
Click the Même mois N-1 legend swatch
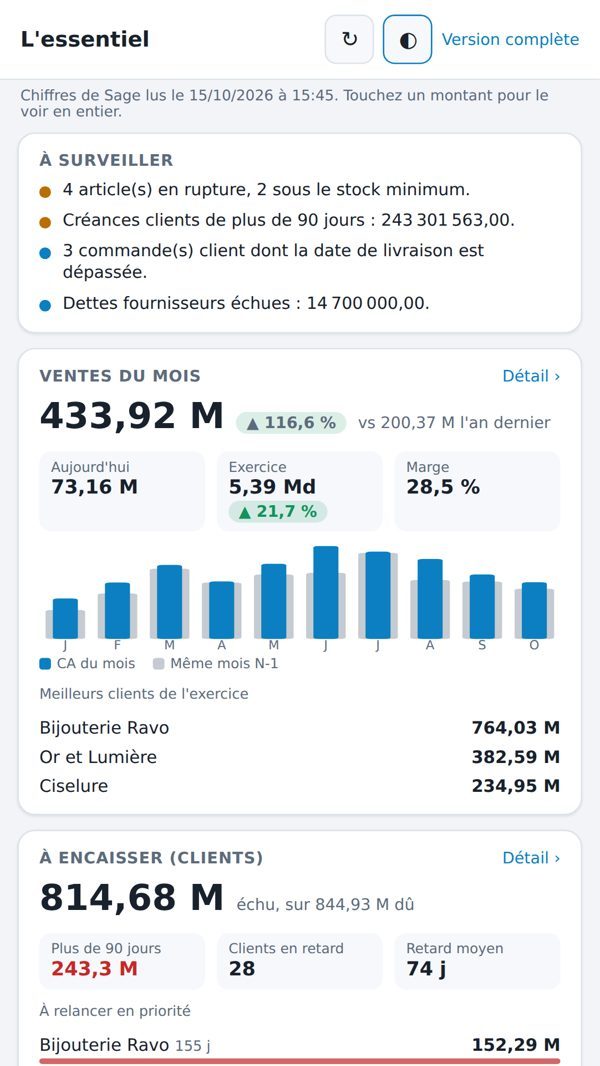coord(159,664)
